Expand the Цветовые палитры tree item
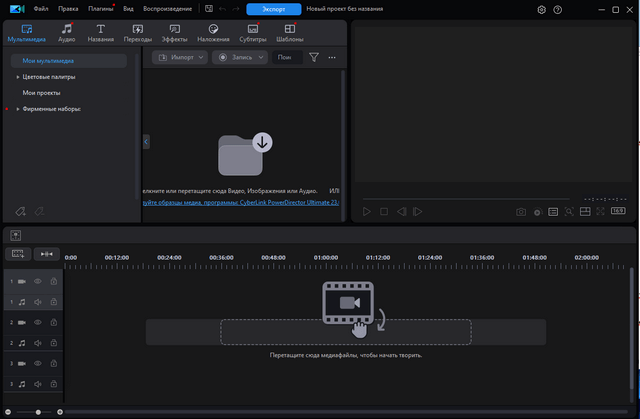 coord(18,77)
